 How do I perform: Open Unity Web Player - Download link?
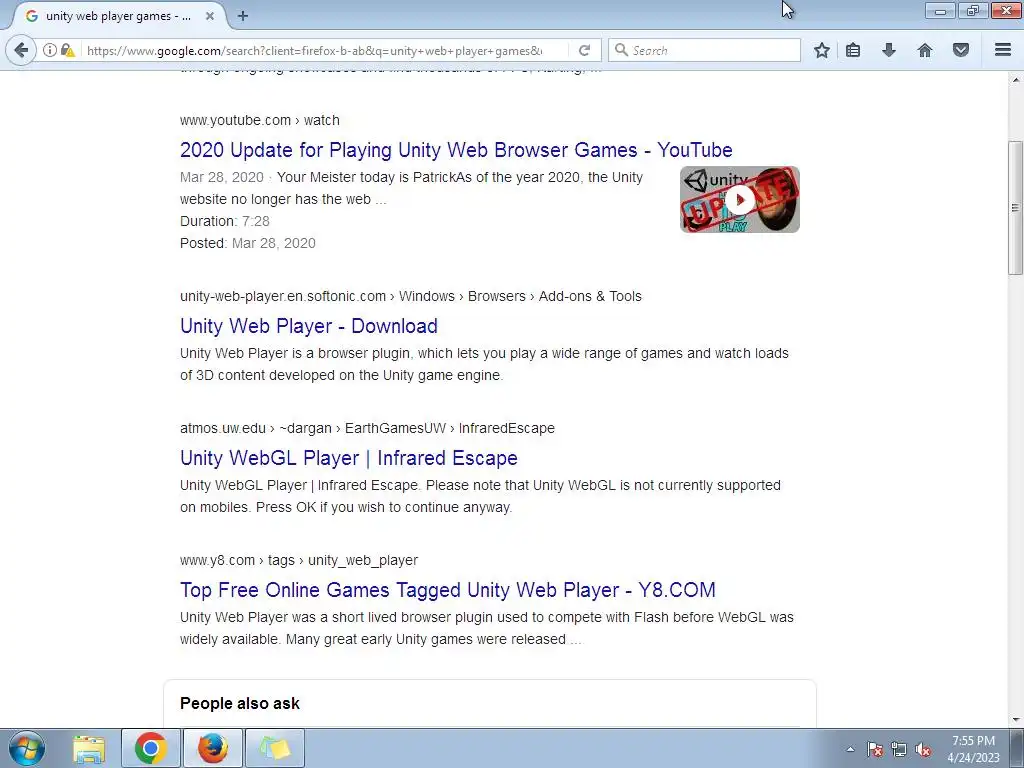click(309, 326)
